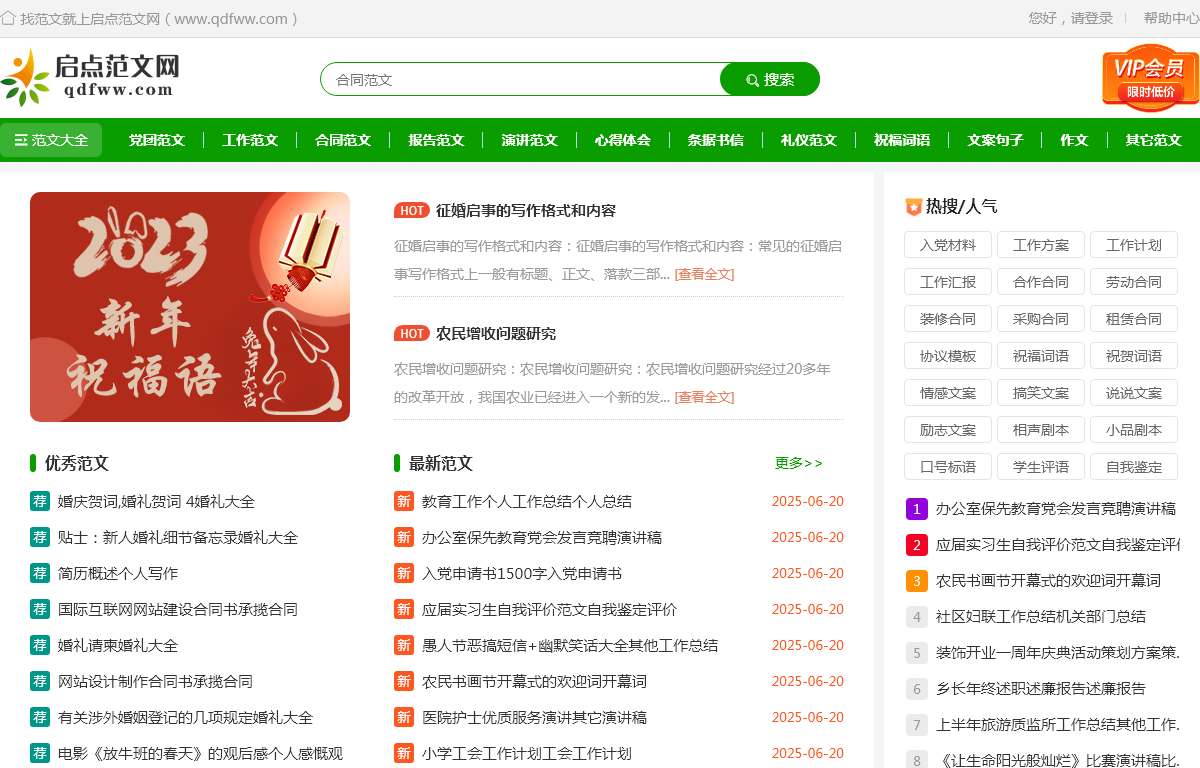
Task: Click the purple rank 1 badge
Action: [917, 509]
